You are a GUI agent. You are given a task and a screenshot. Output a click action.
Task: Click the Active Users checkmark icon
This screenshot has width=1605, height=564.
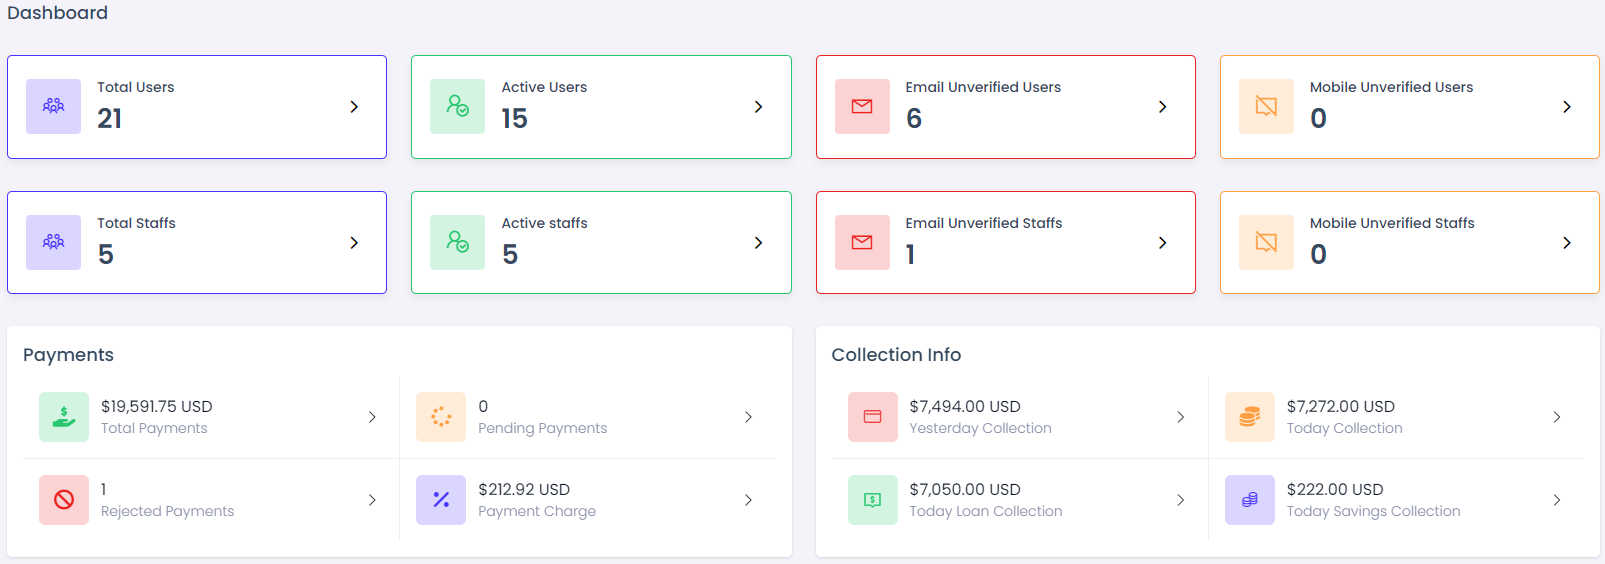[x=458, y=106]
